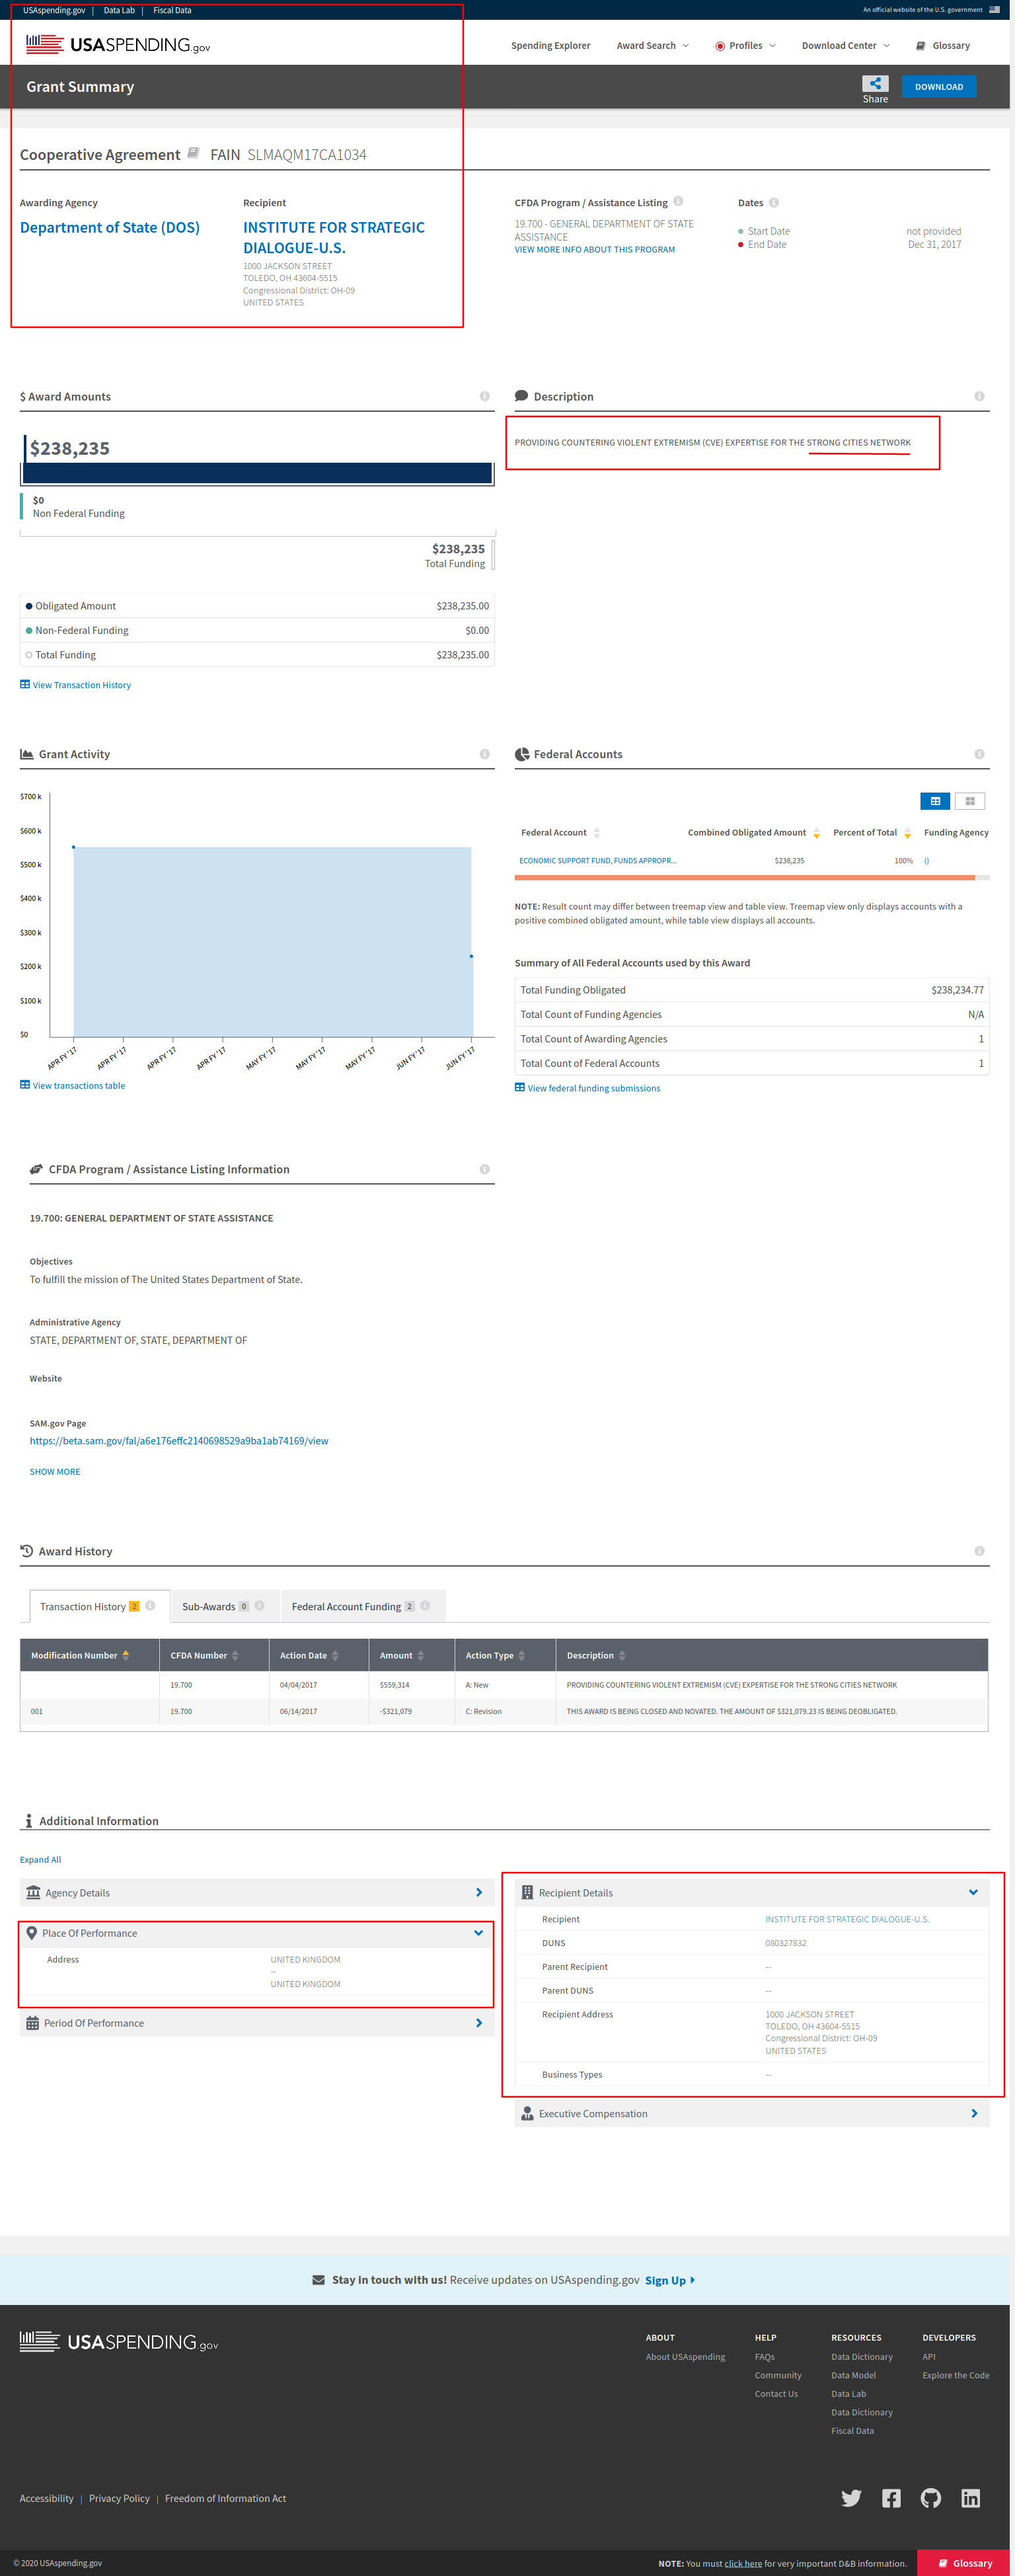1015x2576 pixels.
Task: Click VIEW MORE INFO ABOUT THIS PROGRAM
Action: click(x=595, y=250)
